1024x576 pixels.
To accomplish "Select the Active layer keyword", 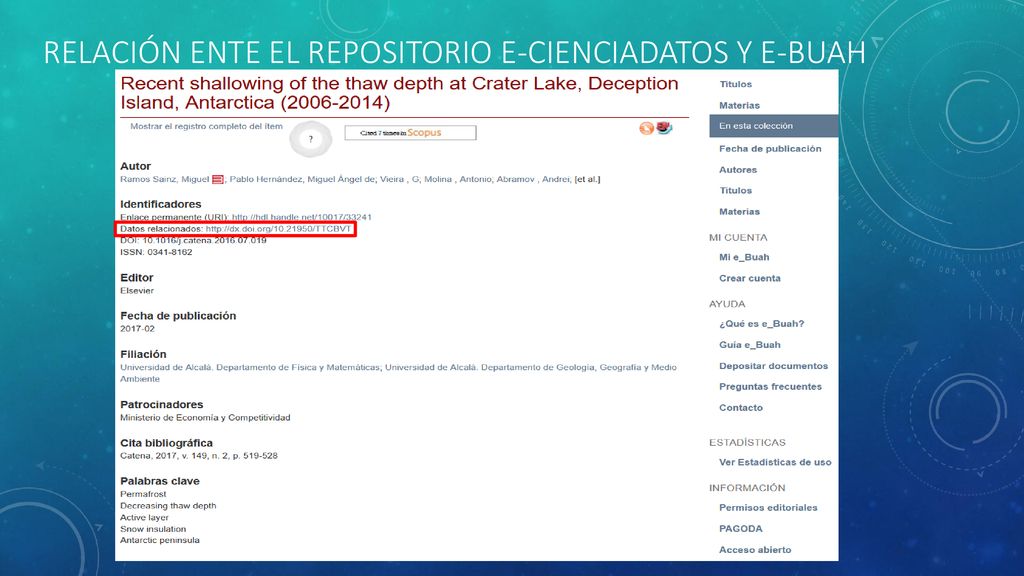I will click(144, 517).
